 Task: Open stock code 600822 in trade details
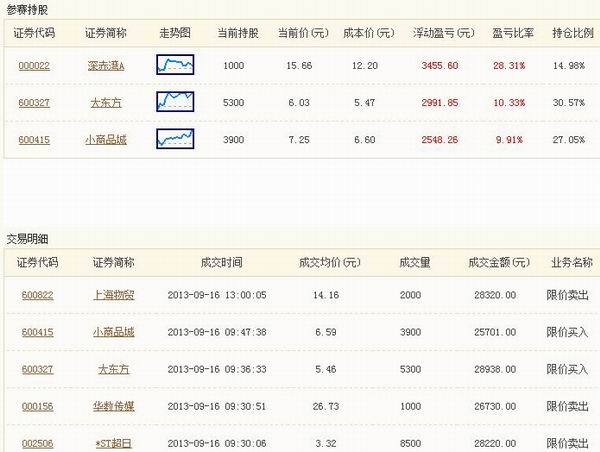click(x=38, y=295)
